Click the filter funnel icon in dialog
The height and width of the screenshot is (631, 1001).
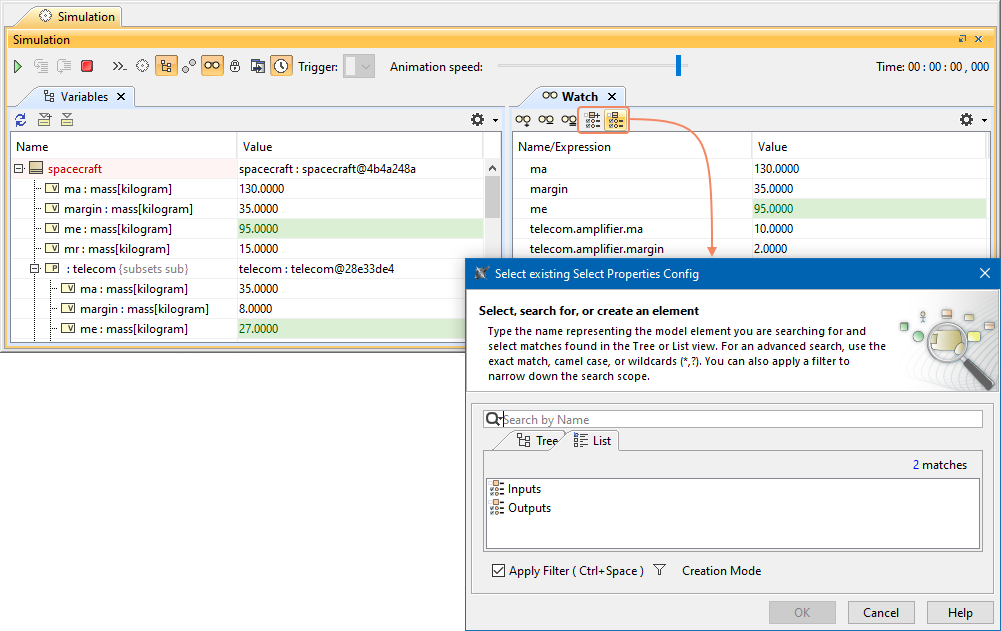tap(659, 571)
